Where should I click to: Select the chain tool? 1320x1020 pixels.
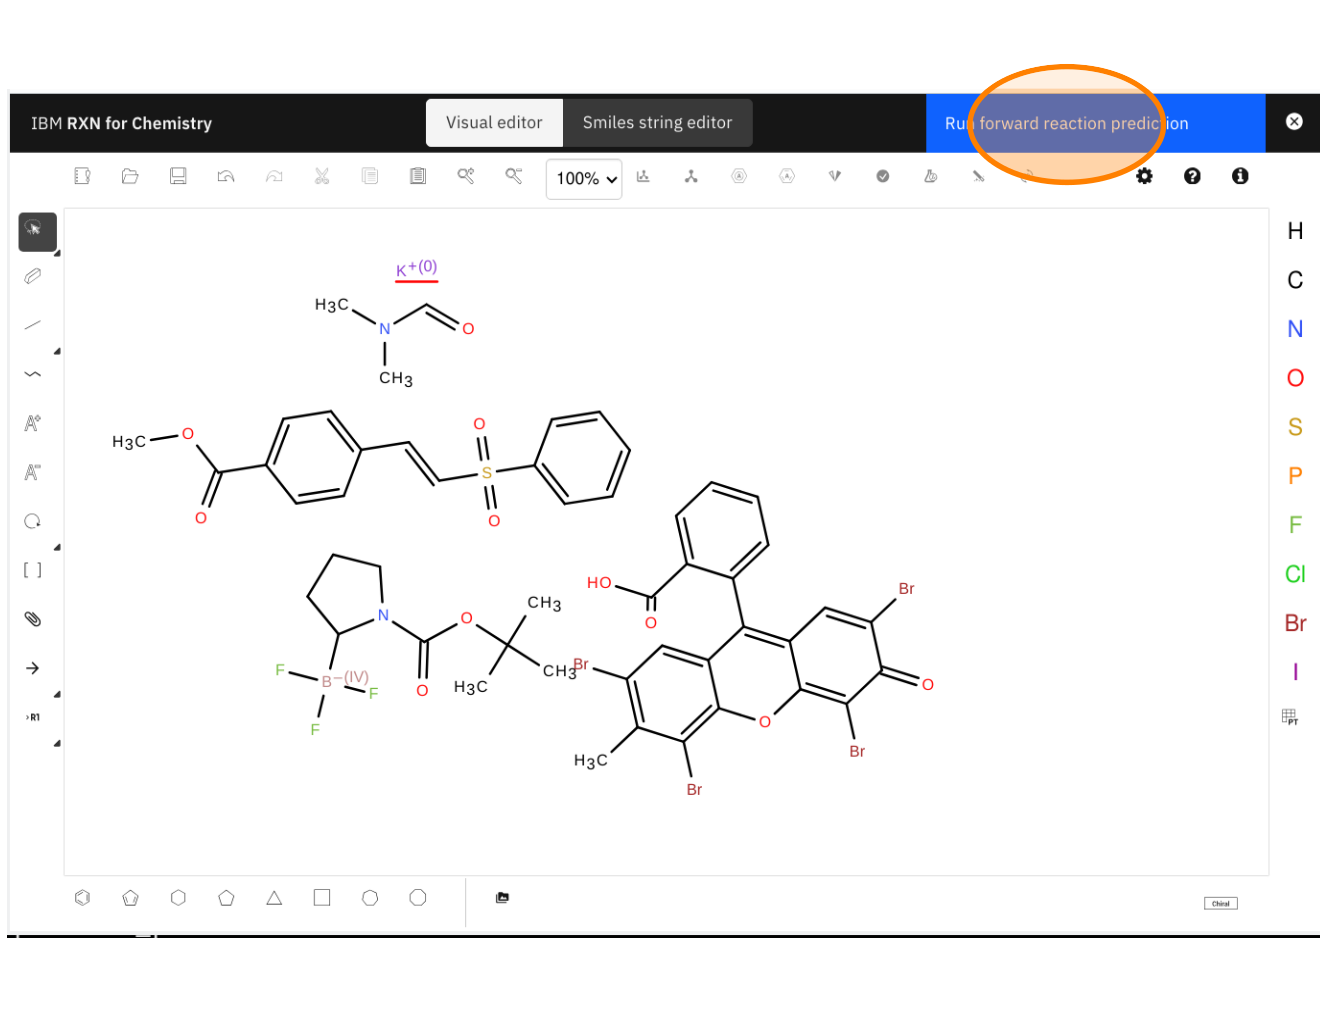point(33,374)
